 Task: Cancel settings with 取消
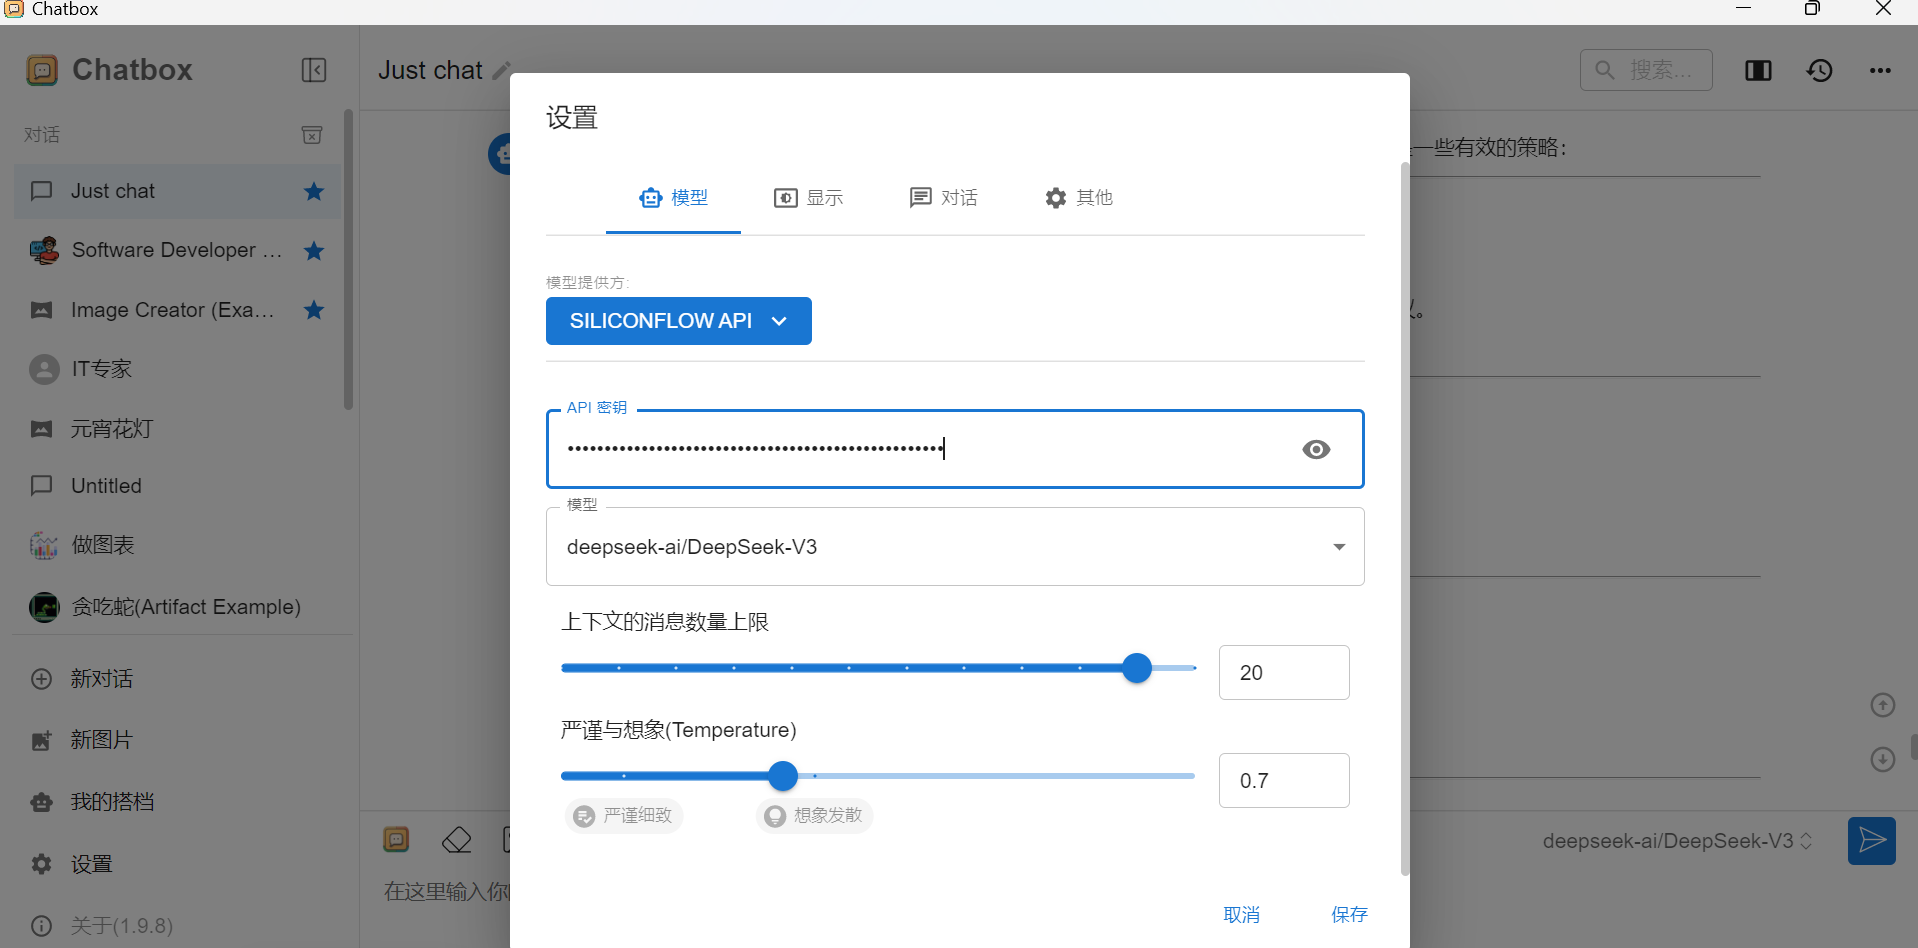tap(1242, 915)
